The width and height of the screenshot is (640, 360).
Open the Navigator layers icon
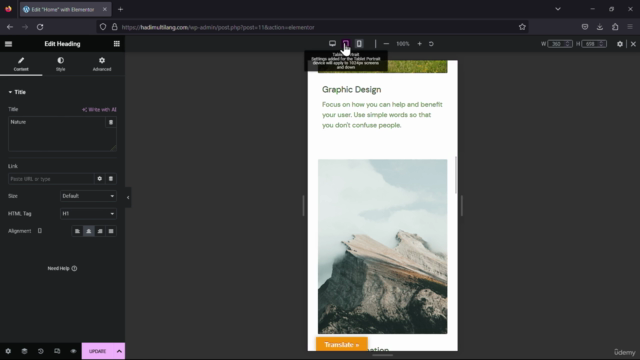click(24, 351)
